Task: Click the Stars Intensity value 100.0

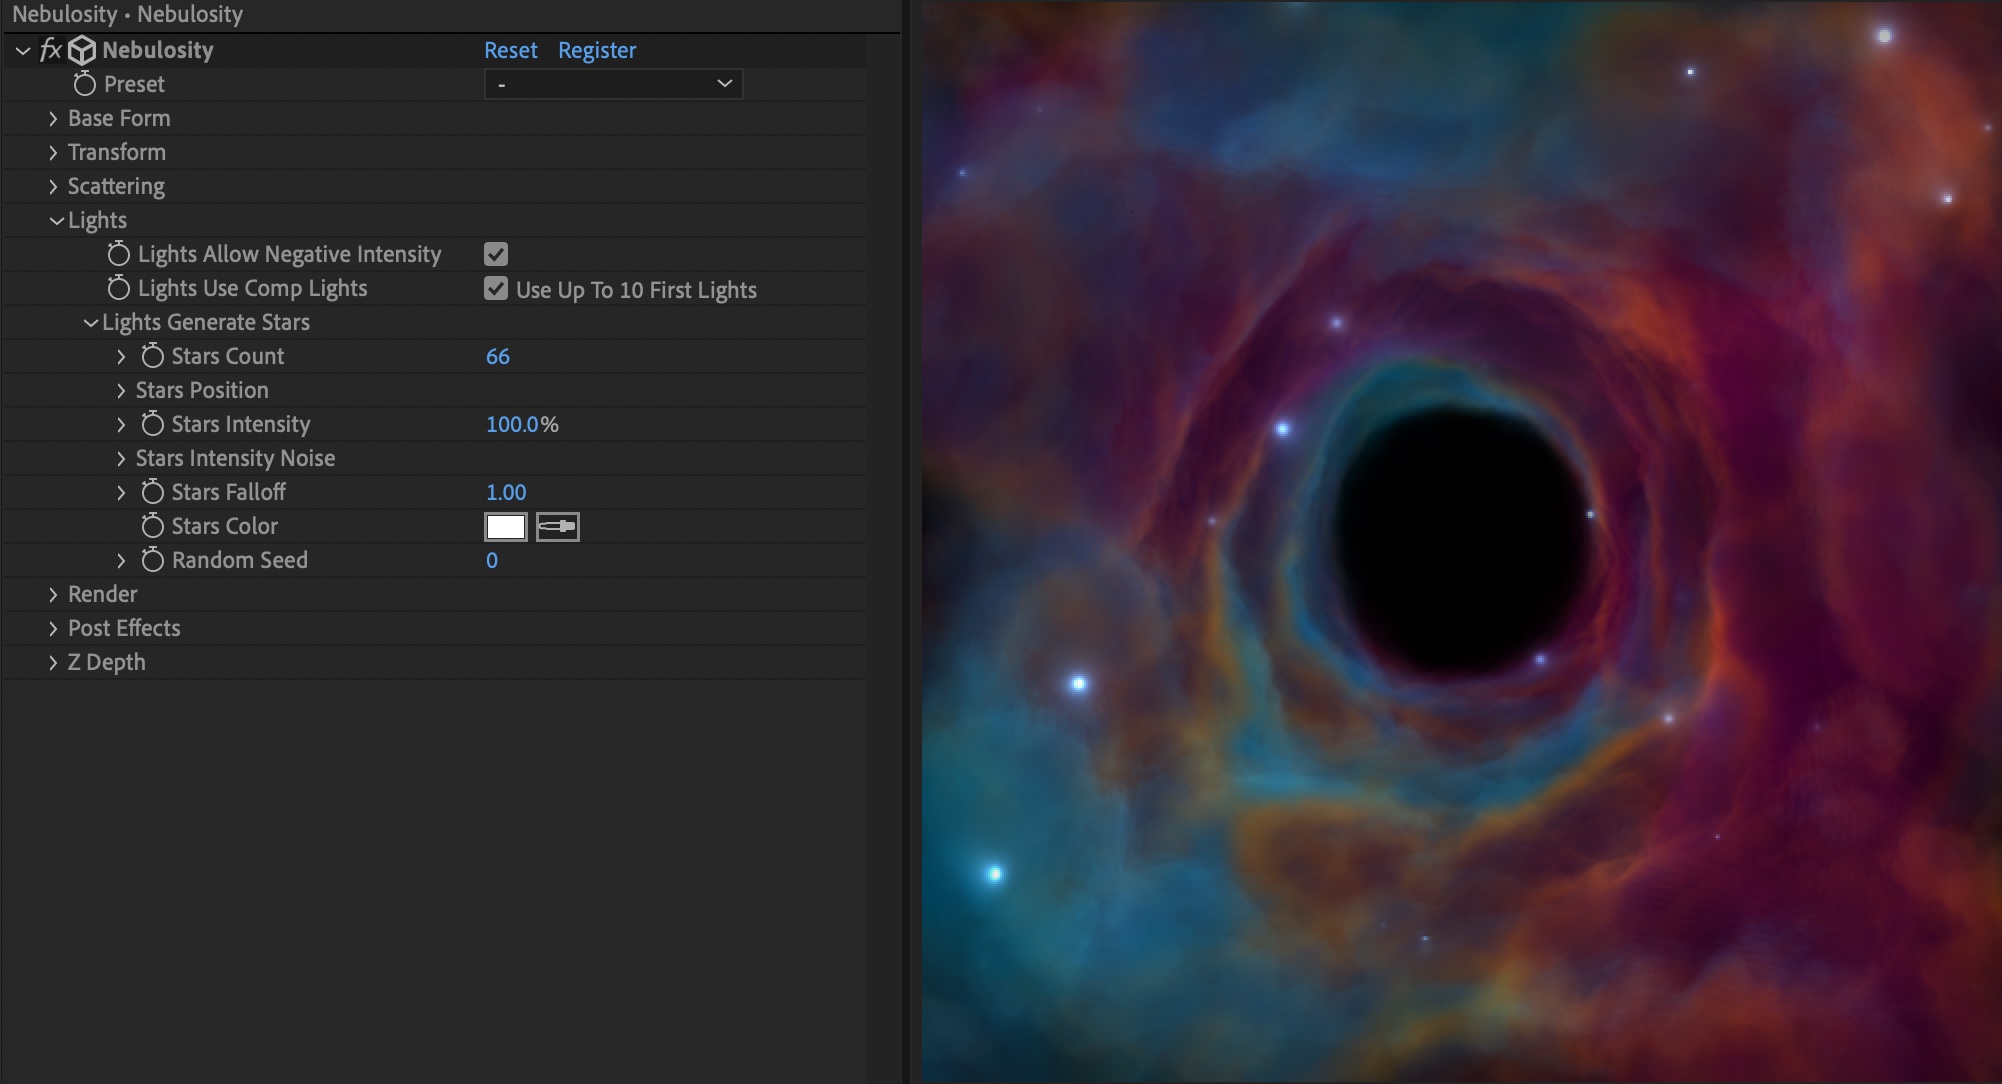Action: 512,424
